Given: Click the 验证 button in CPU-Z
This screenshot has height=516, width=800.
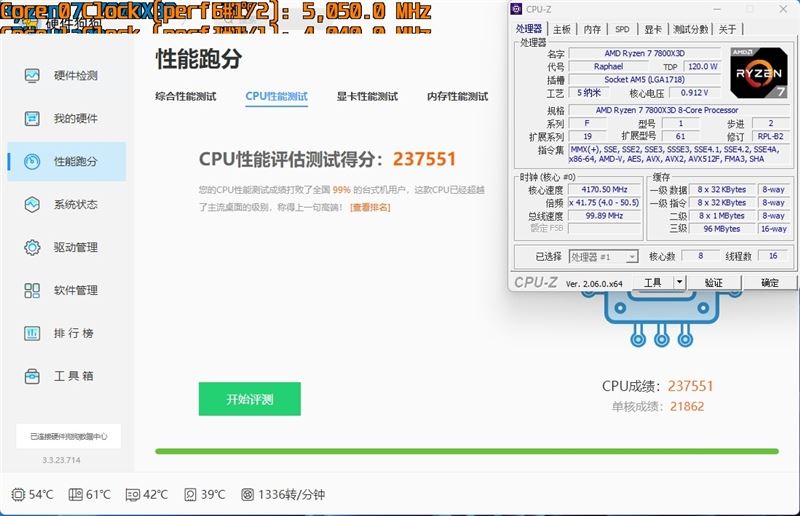Looking at the screenshot, I should (713, 282).
